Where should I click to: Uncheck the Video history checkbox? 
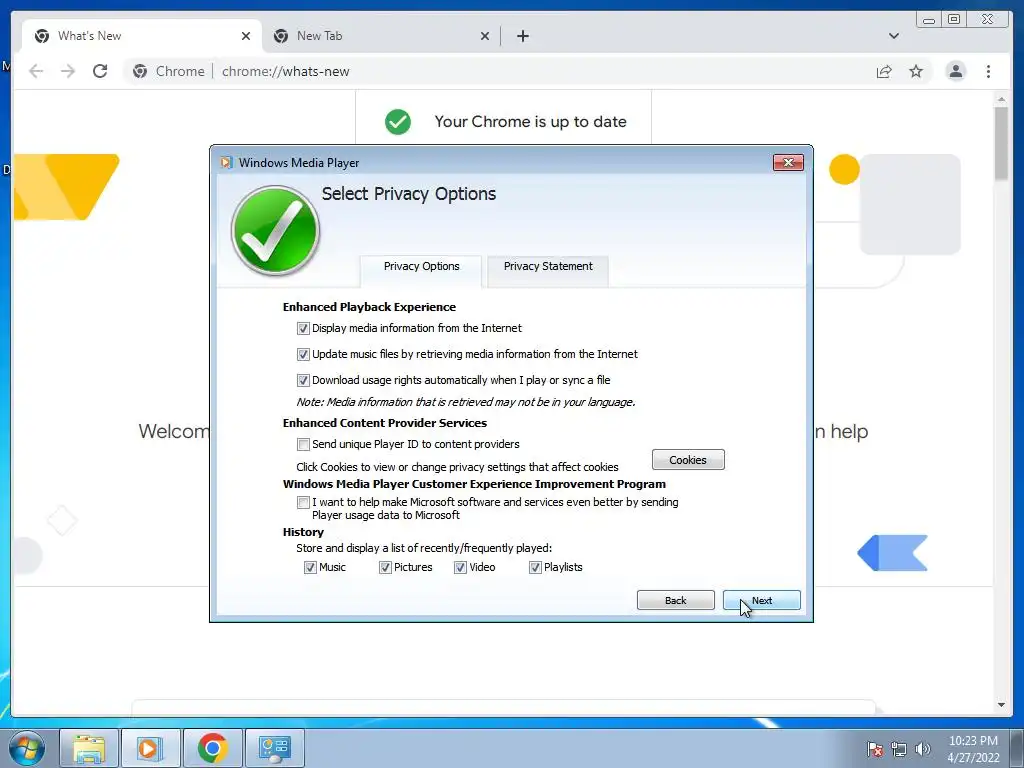[460, 568]
